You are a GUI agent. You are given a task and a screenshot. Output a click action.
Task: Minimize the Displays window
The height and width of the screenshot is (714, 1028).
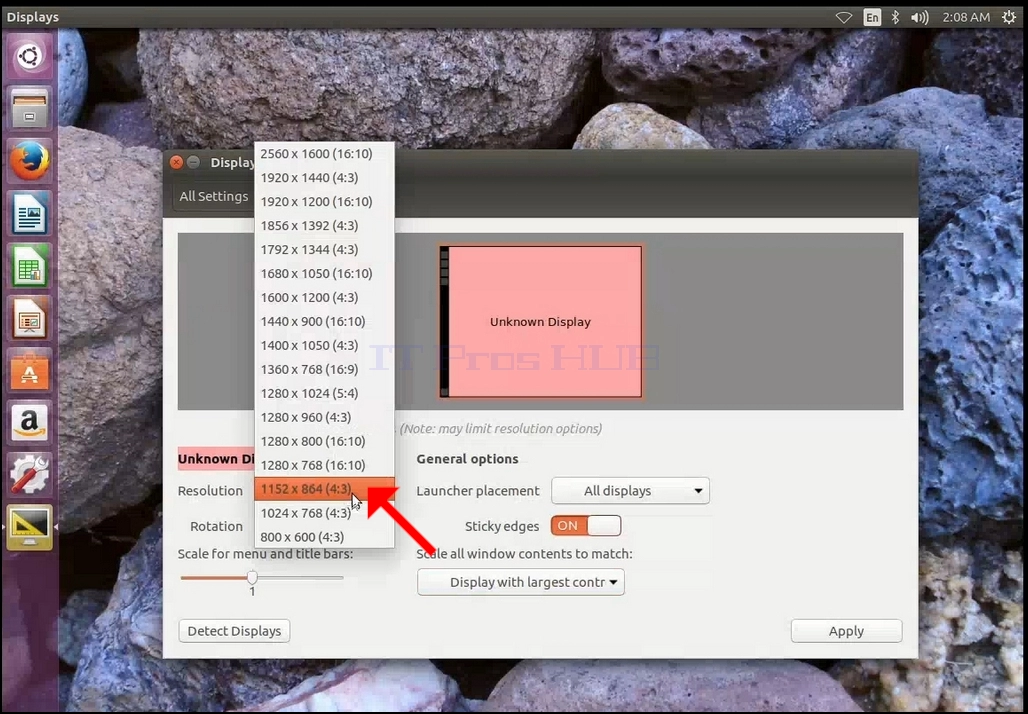tap(193, 162)
